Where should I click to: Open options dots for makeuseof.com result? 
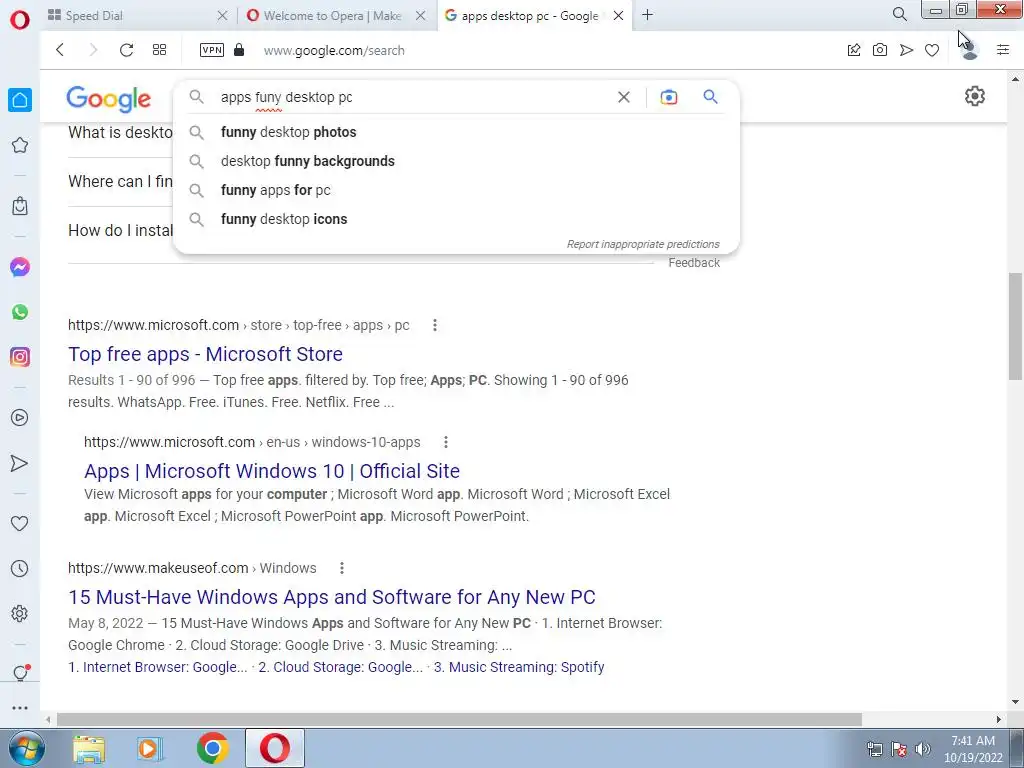tap(342, 568)
